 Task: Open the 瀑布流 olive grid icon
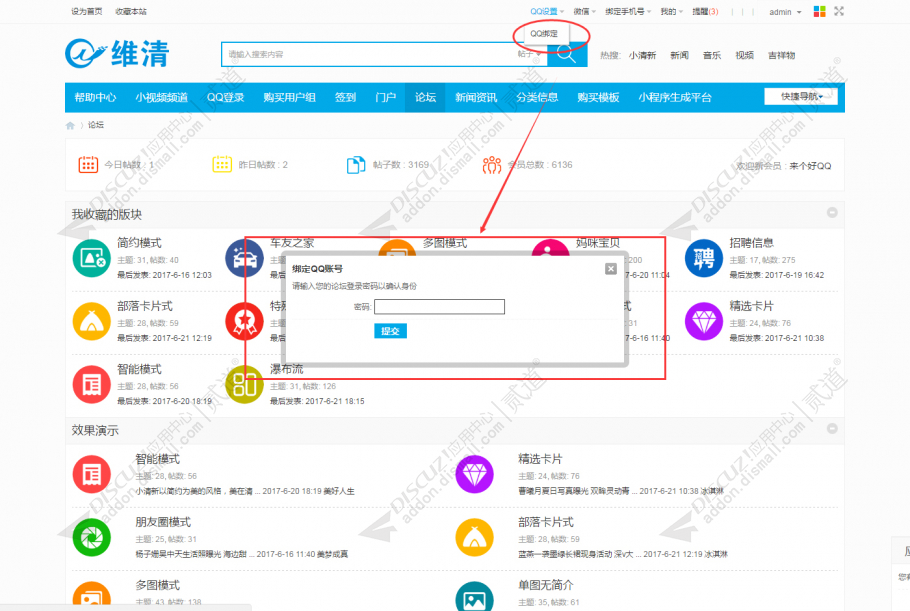point(244,385)
